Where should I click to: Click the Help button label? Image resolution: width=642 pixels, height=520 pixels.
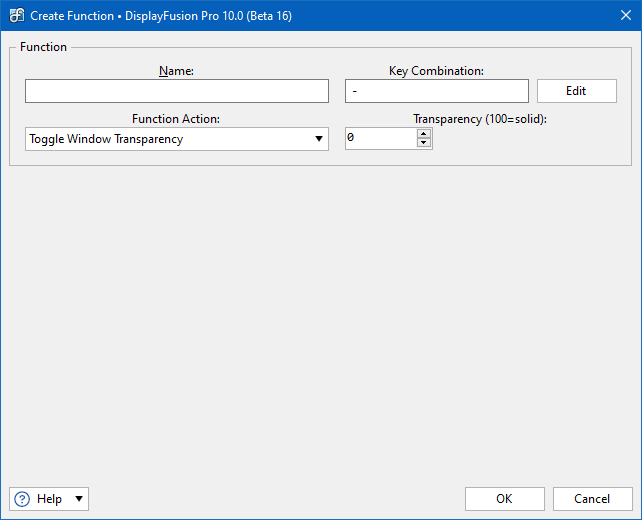[50, 499]
